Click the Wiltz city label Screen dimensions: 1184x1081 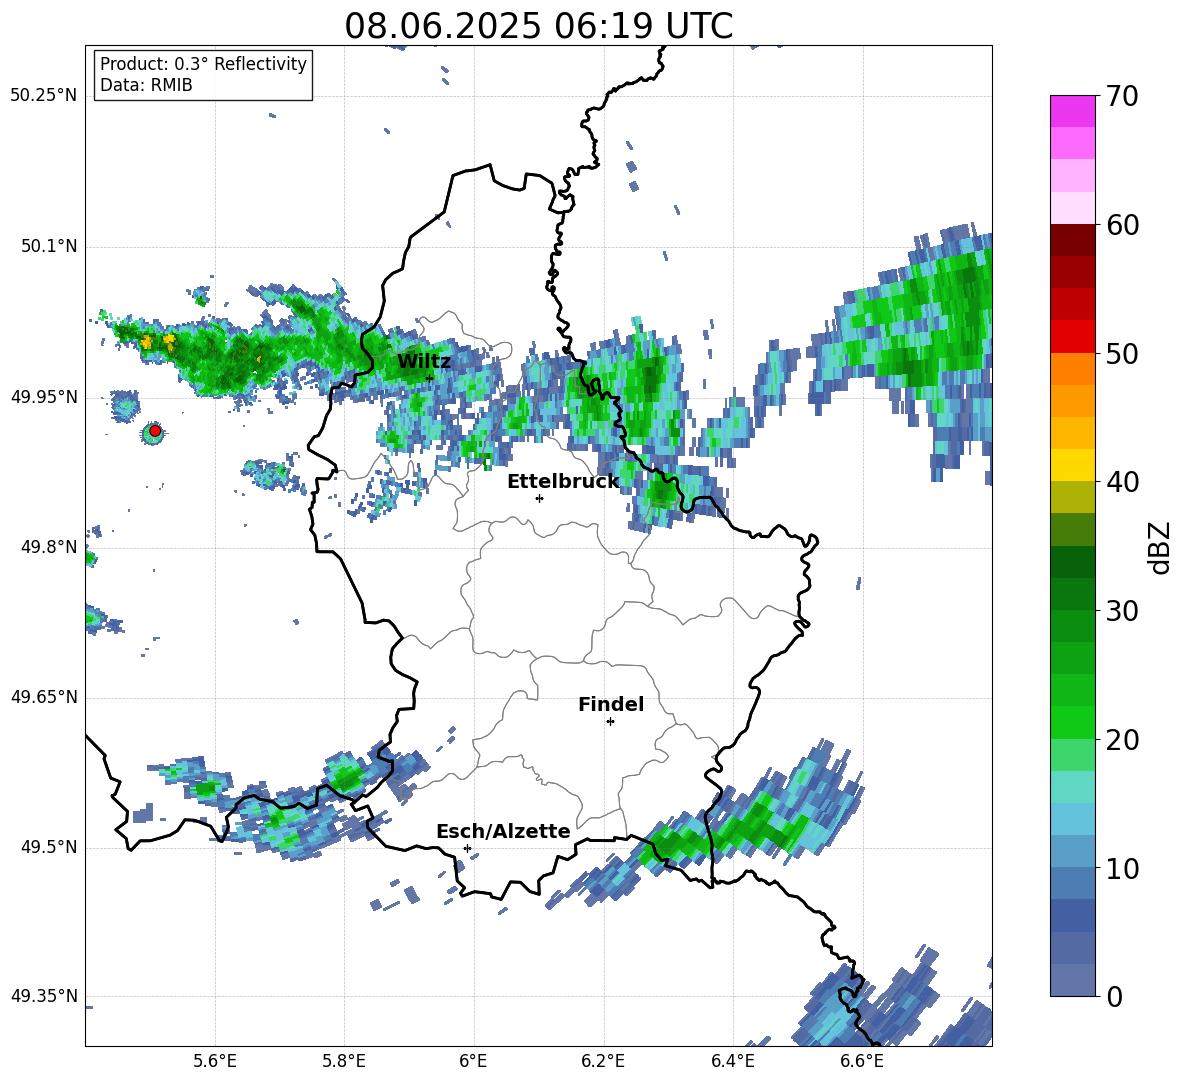424,361
